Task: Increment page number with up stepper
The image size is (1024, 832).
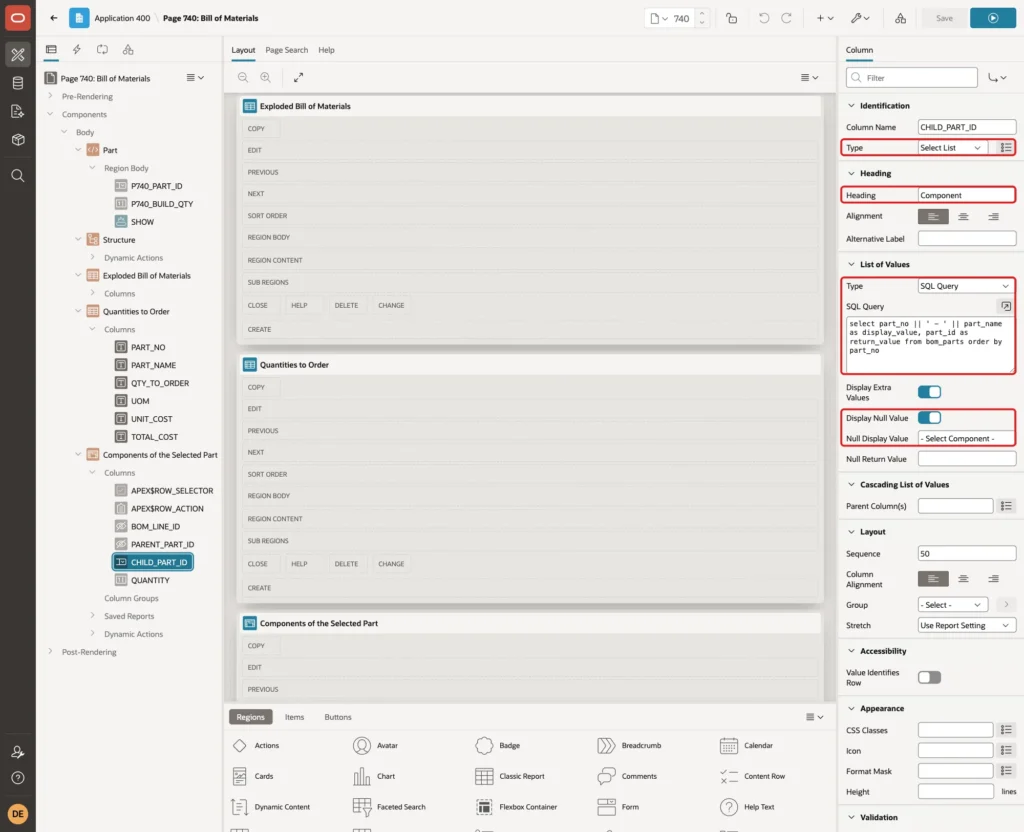Action: point(702,14)
